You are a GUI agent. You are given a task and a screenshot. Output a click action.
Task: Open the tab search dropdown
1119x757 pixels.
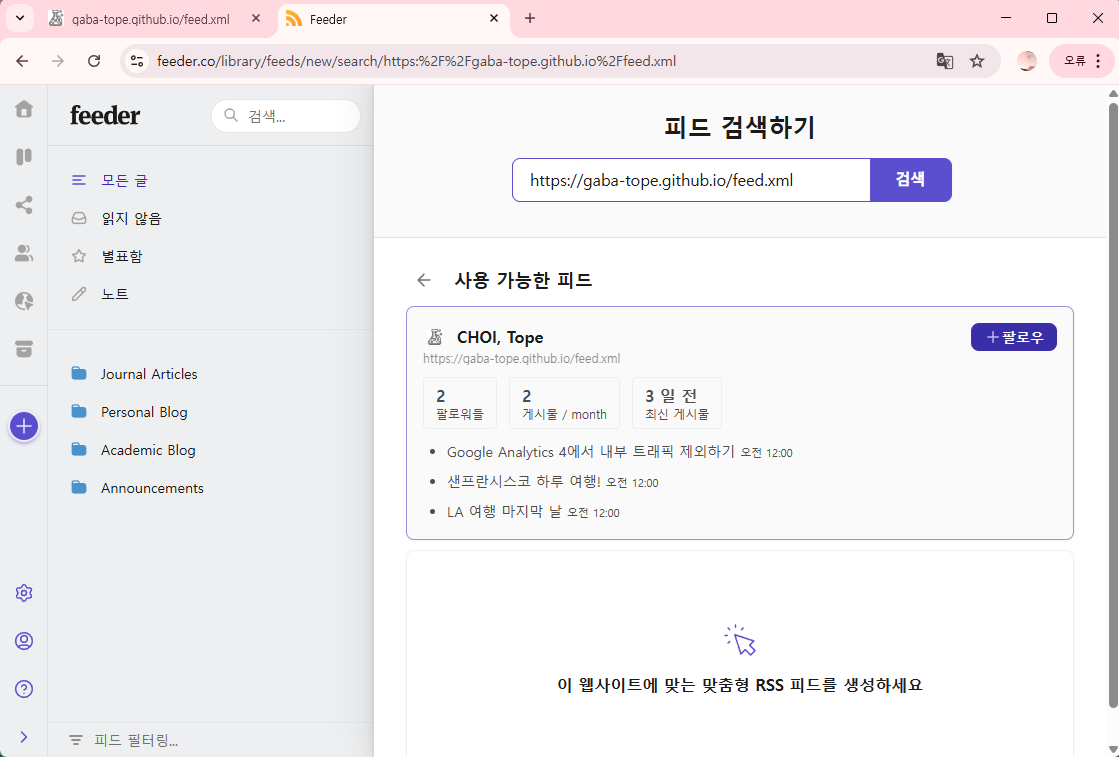[x=20, y=19]
